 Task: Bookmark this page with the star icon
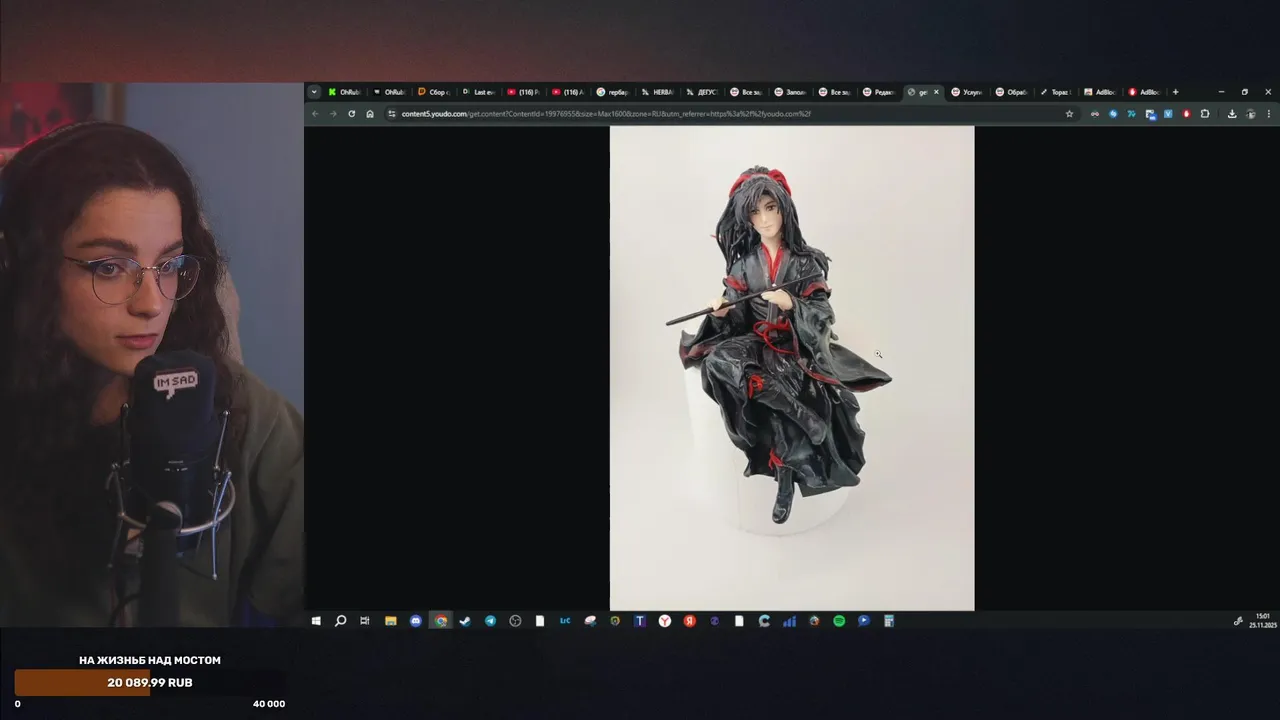1069,114
